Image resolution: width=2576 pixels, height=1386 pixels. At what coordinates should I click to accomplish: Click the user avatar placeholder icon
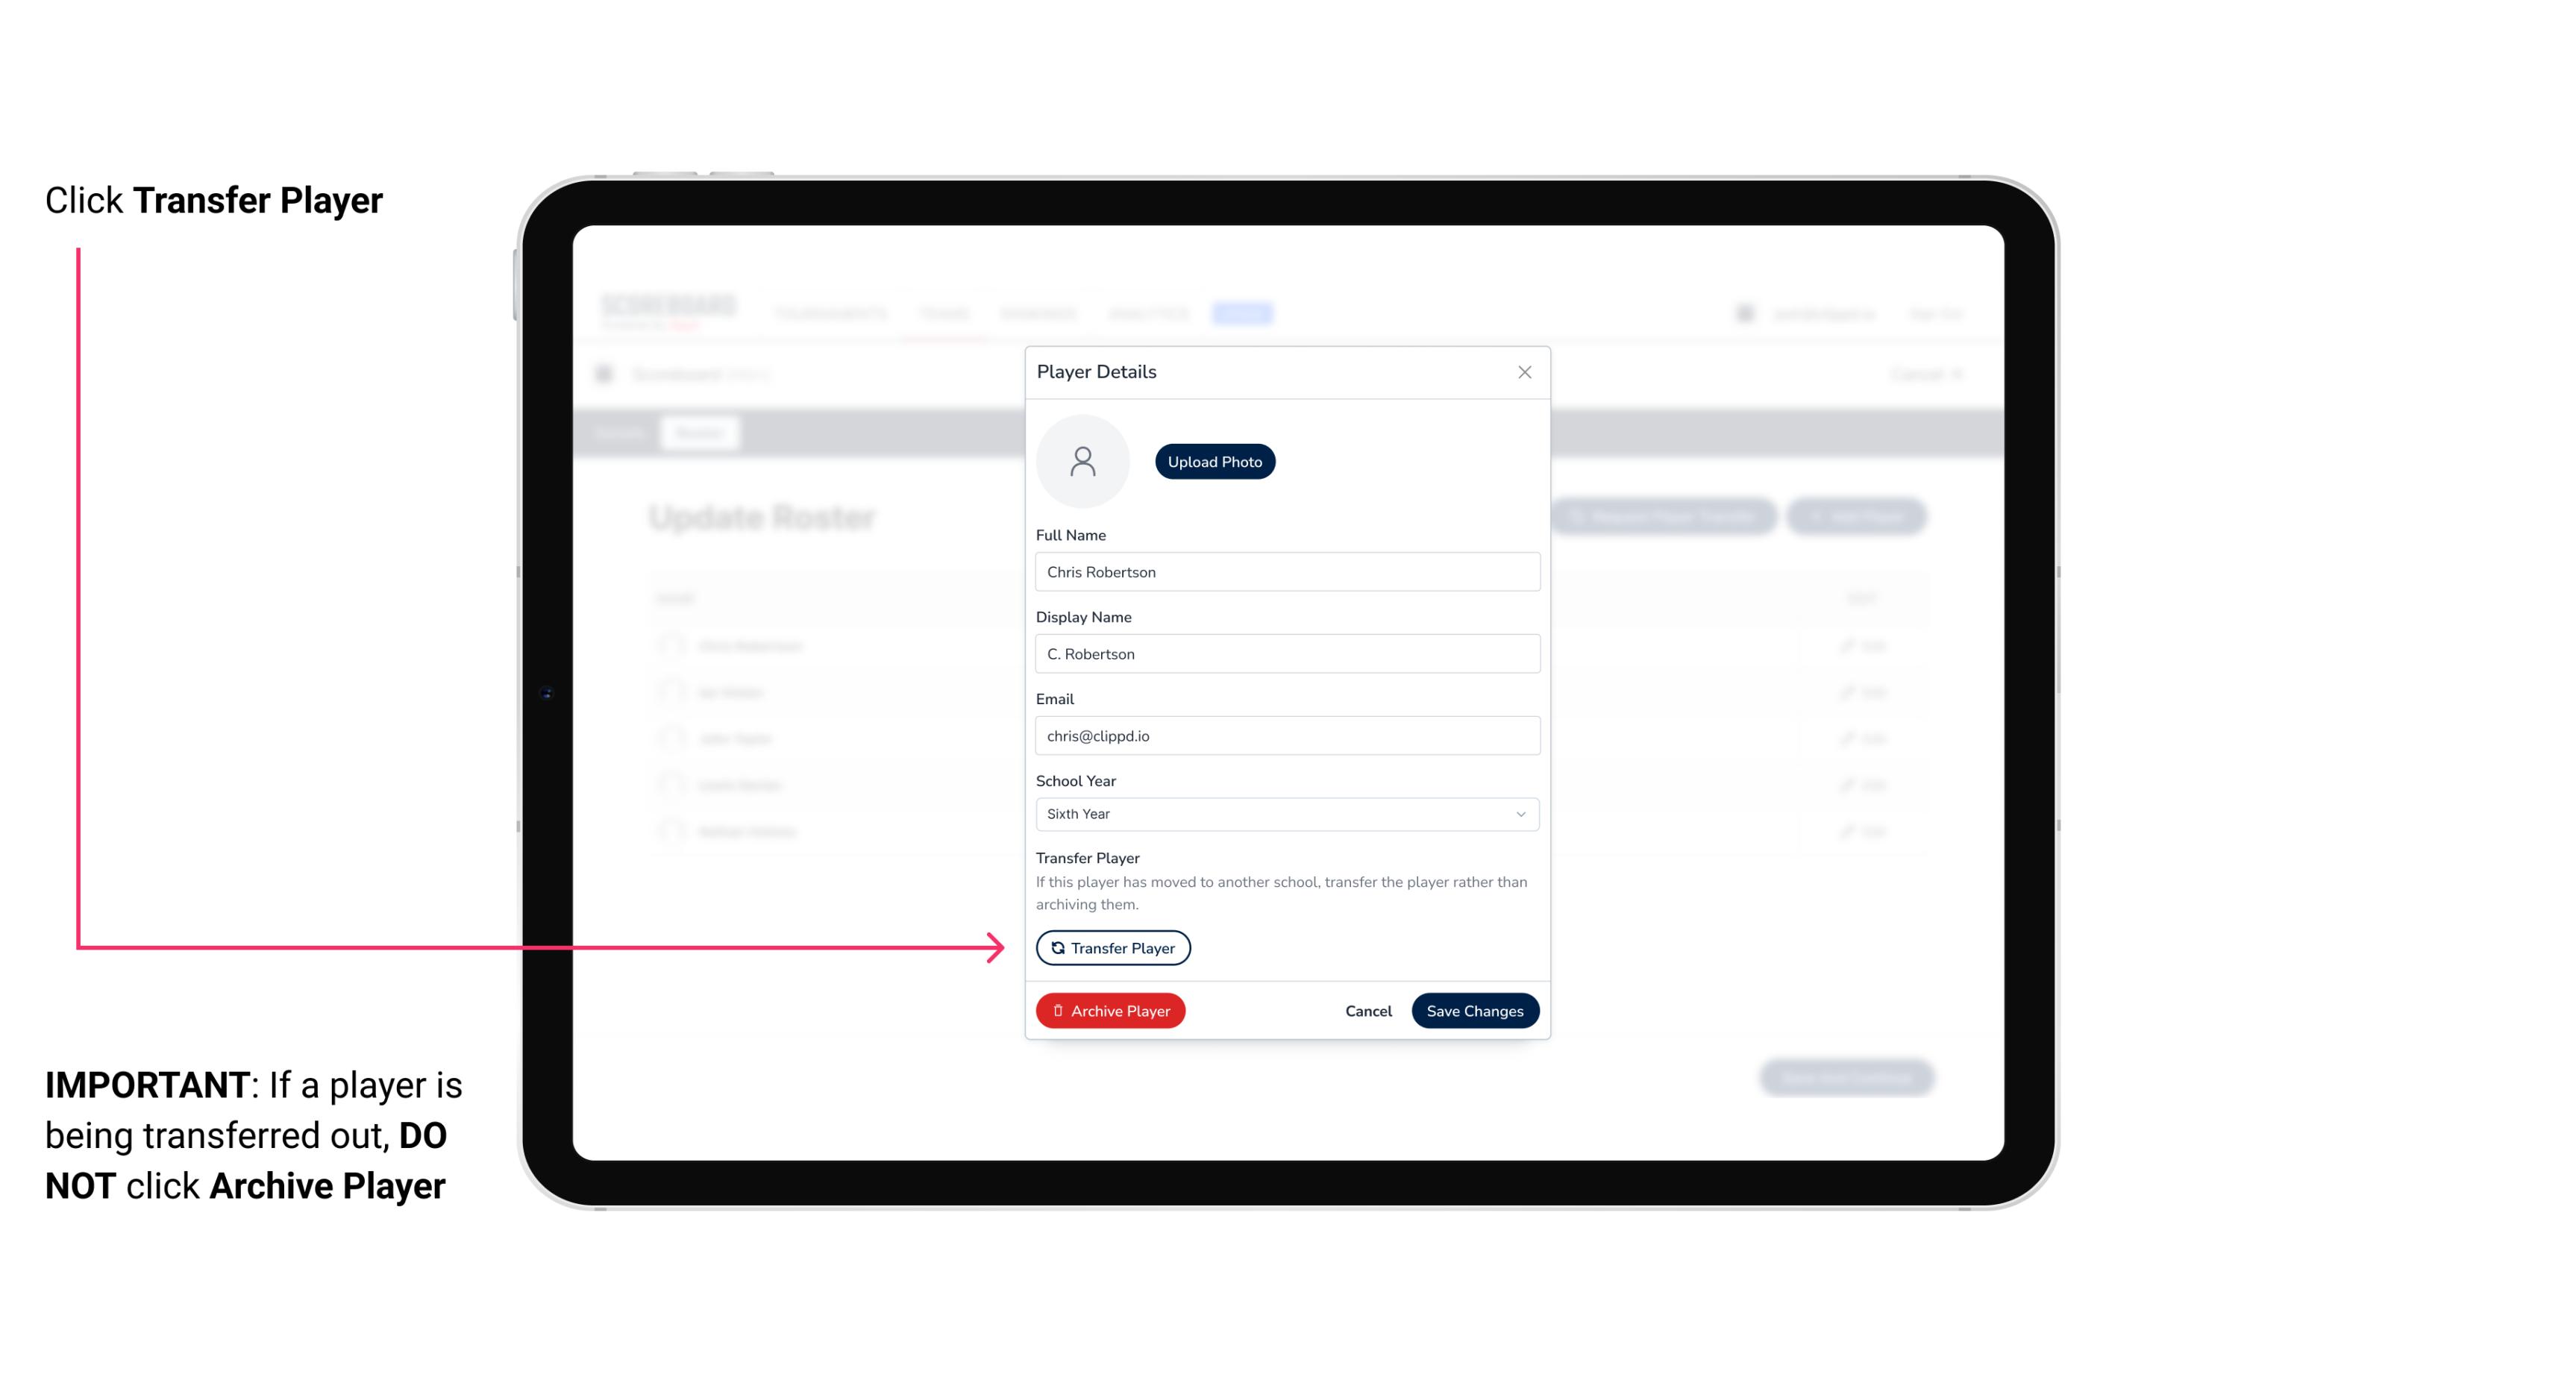[x=1084, y=461]
